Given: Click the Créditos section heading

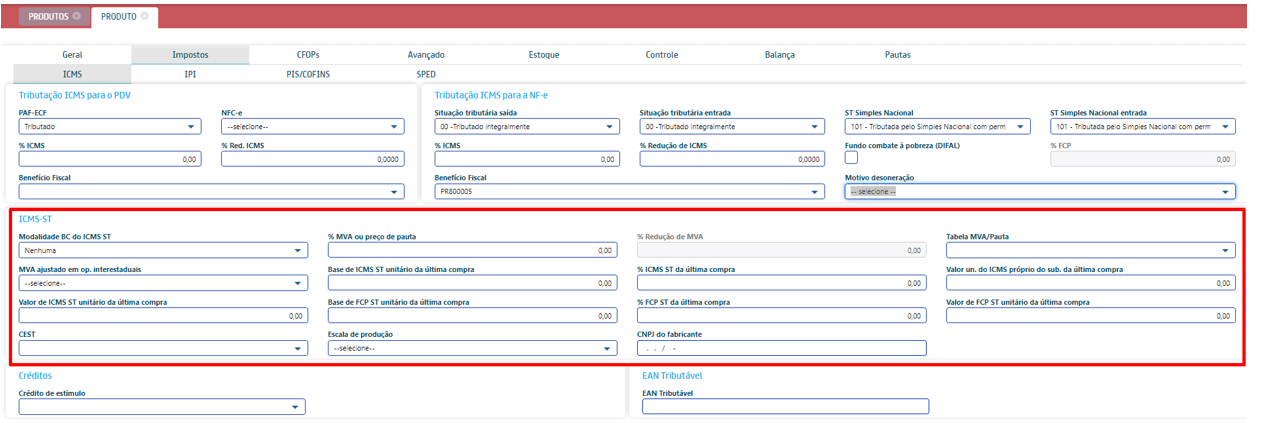Looking at the screenshot, I should pos(36,375).
